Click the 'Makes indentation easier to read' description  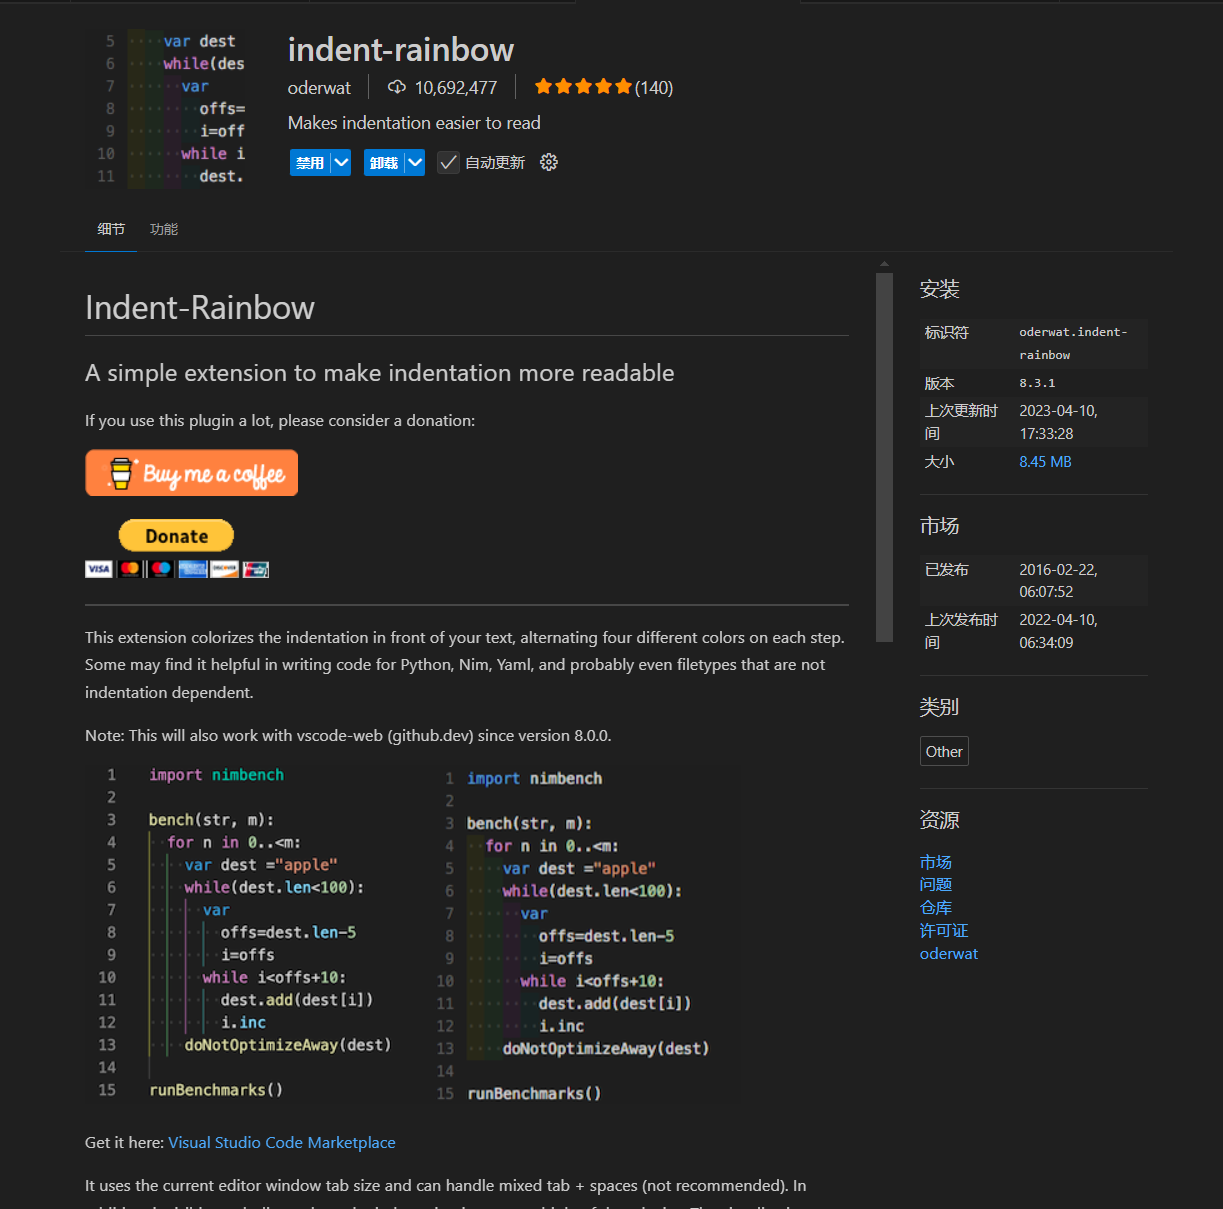414,122
